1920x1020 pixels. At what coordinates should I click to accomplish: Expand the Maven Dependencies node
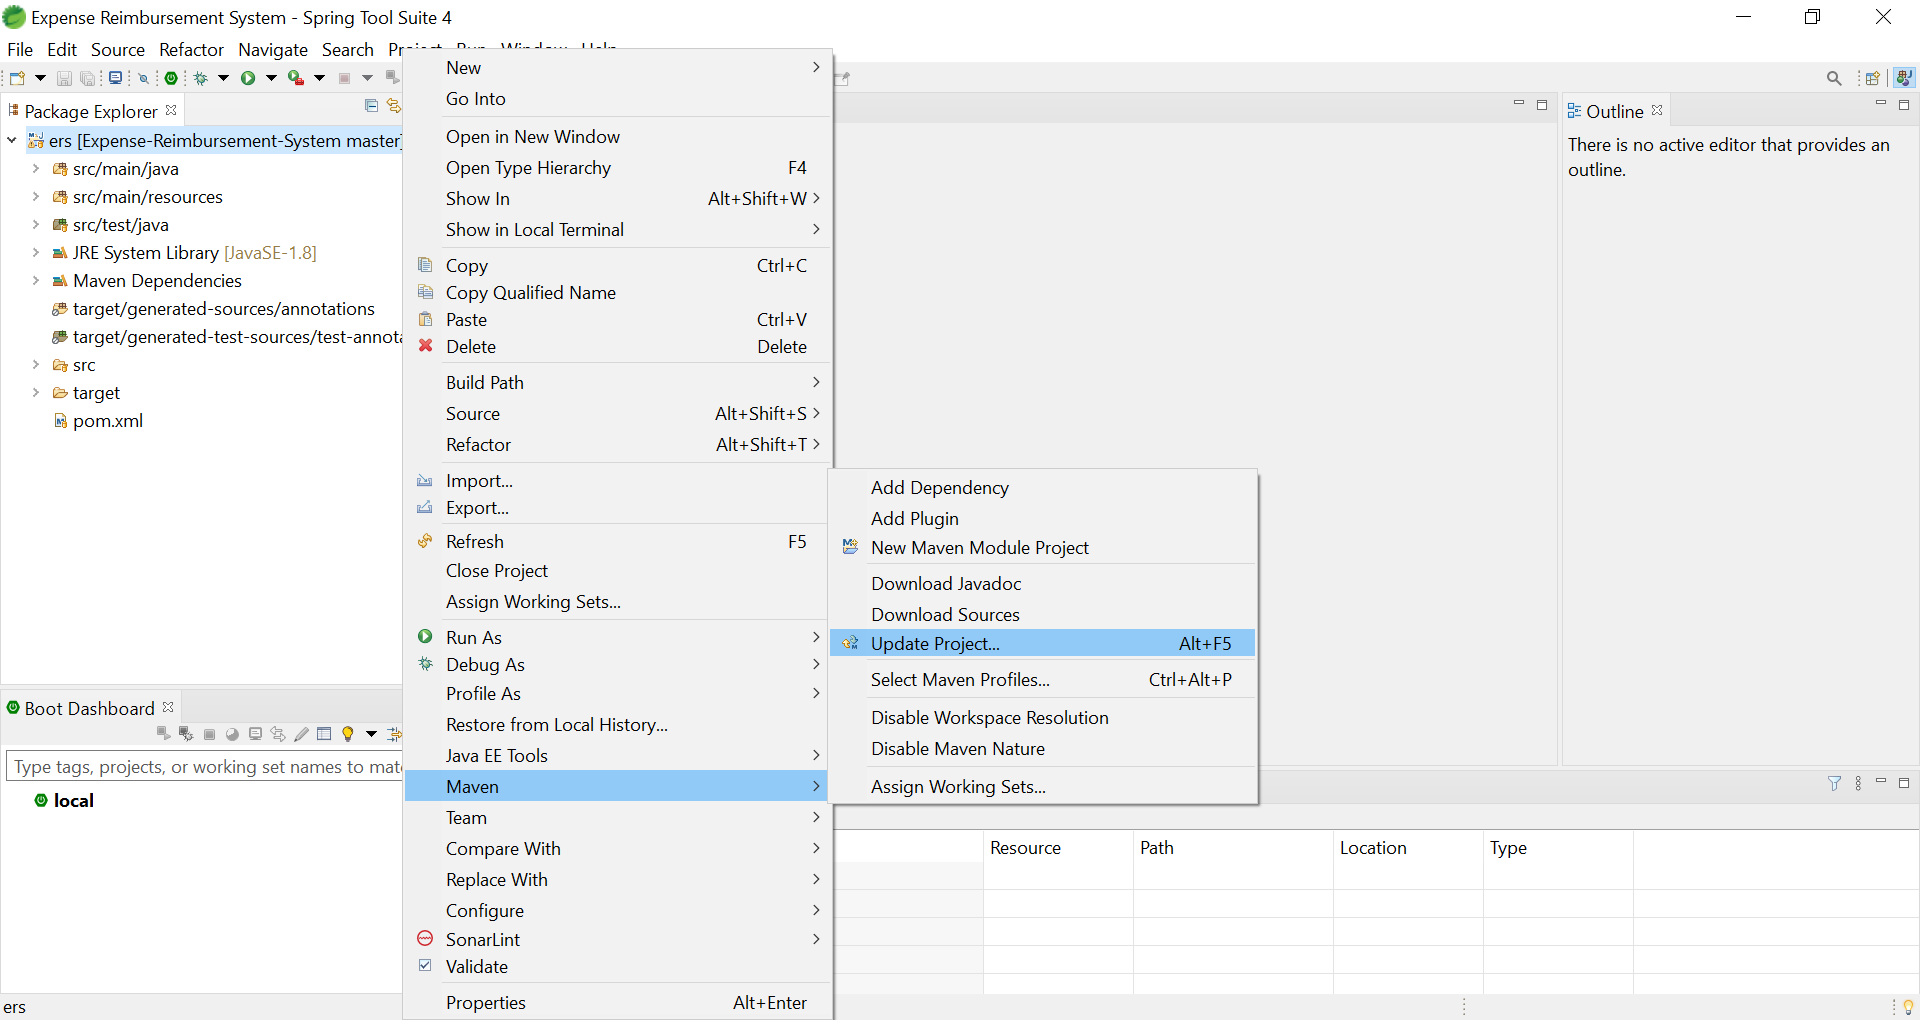(x=36, y=281)
